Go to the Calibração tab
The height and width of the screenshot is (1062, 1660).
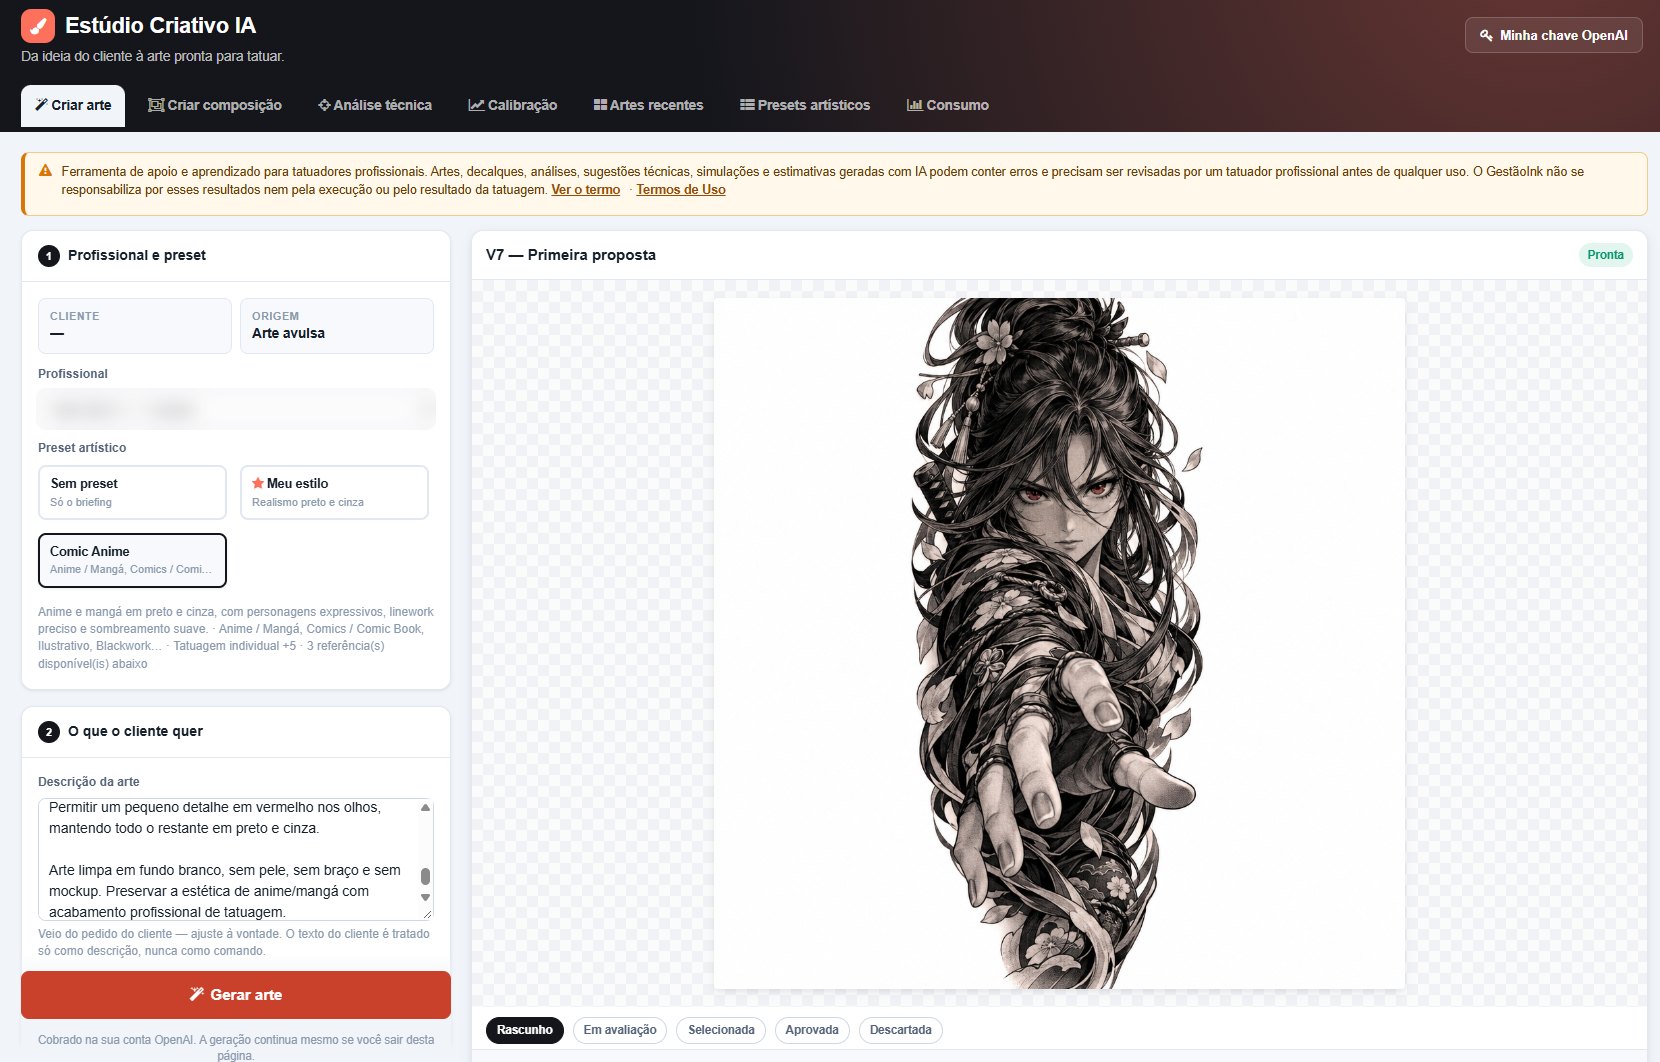[x=513, y=105]
